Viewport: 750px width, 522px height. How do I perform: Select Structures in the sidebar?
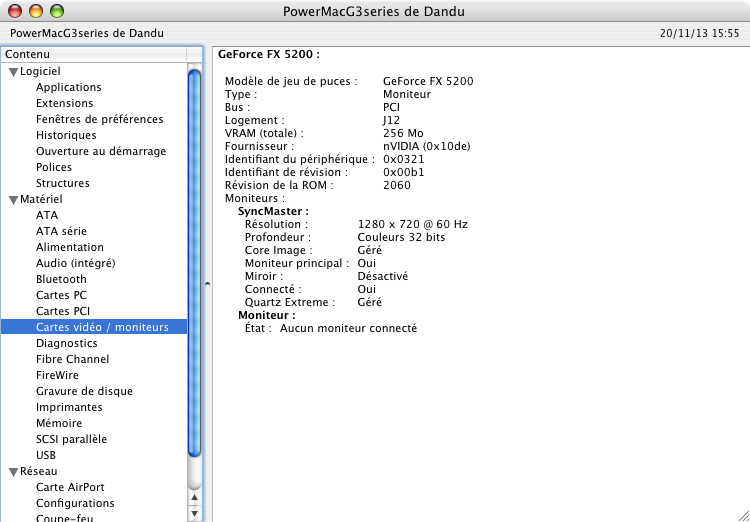click(63, 183)
